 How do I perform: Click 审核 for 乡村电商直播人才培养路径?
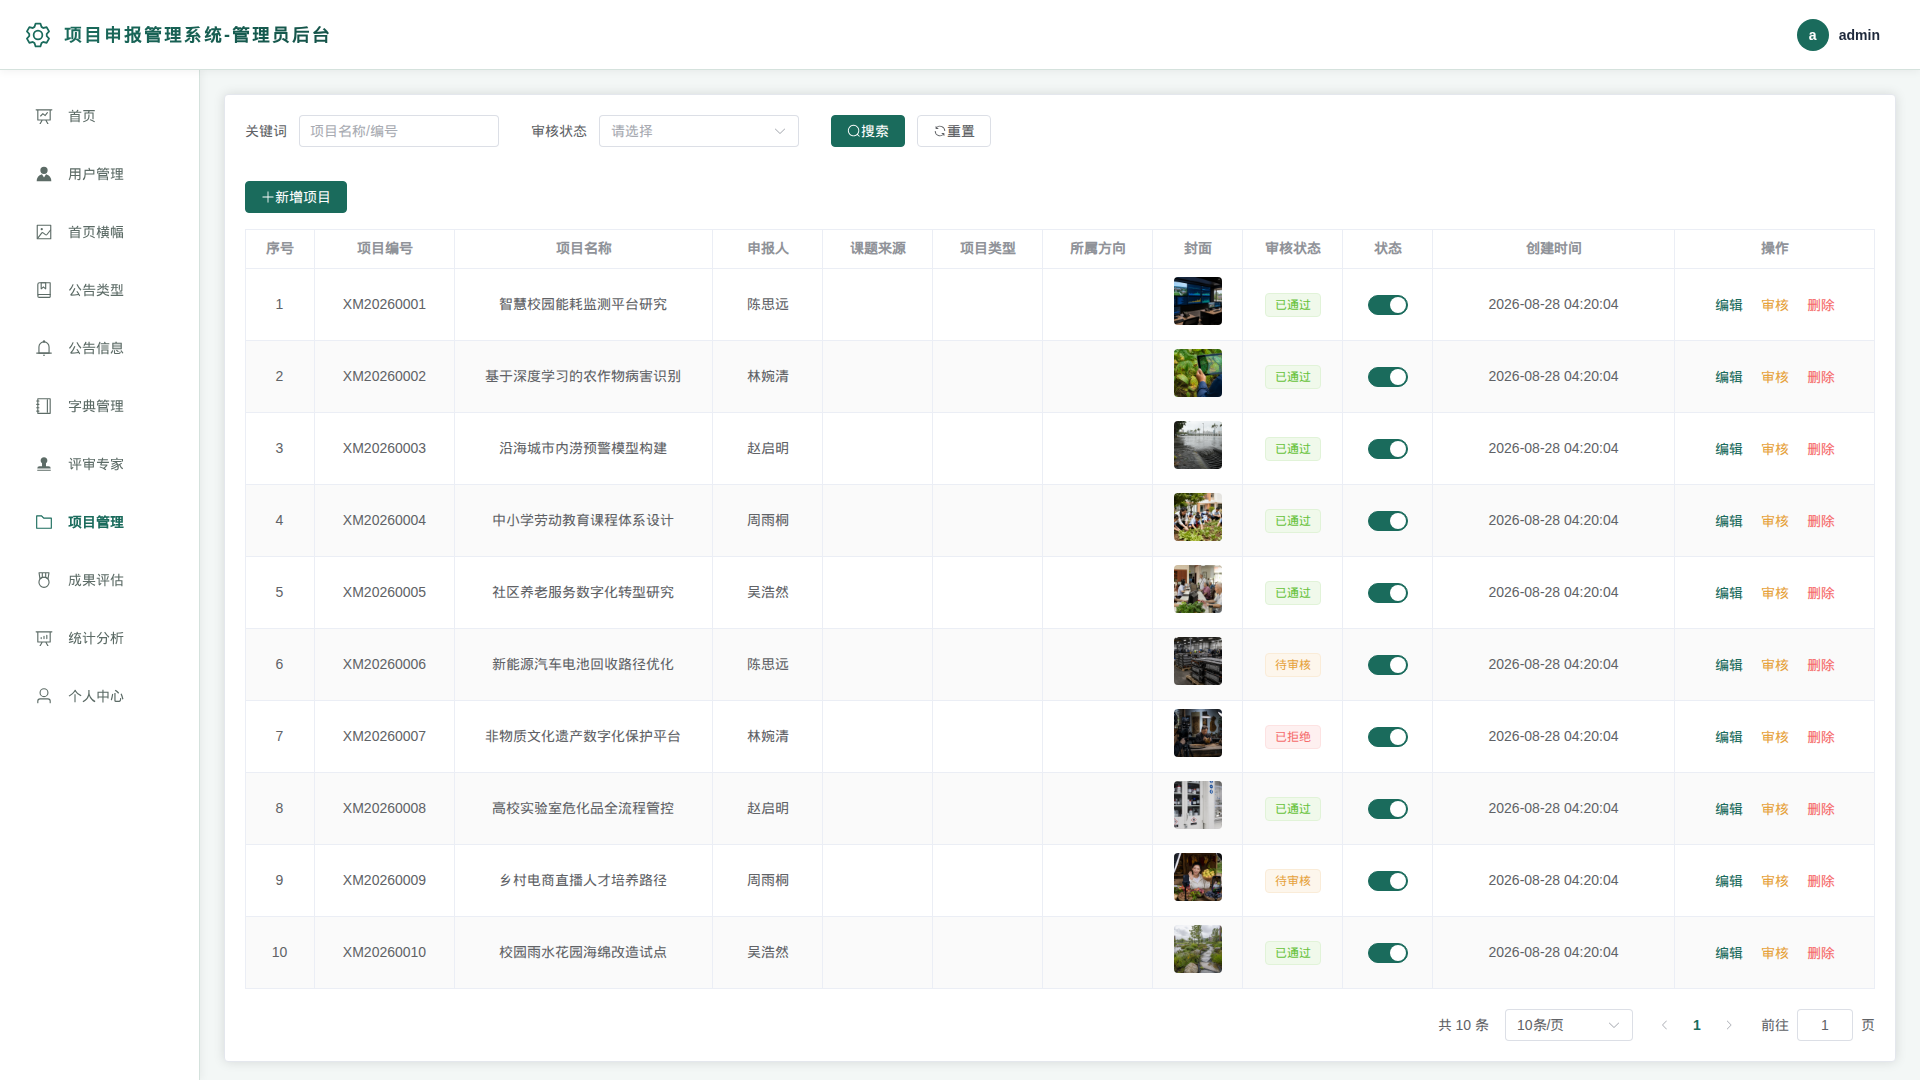point(1774,881)
